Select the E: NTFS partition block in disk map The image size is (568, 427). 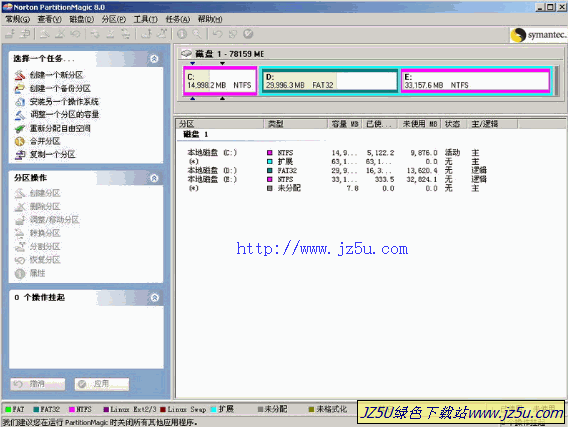[x=475, y=81]
